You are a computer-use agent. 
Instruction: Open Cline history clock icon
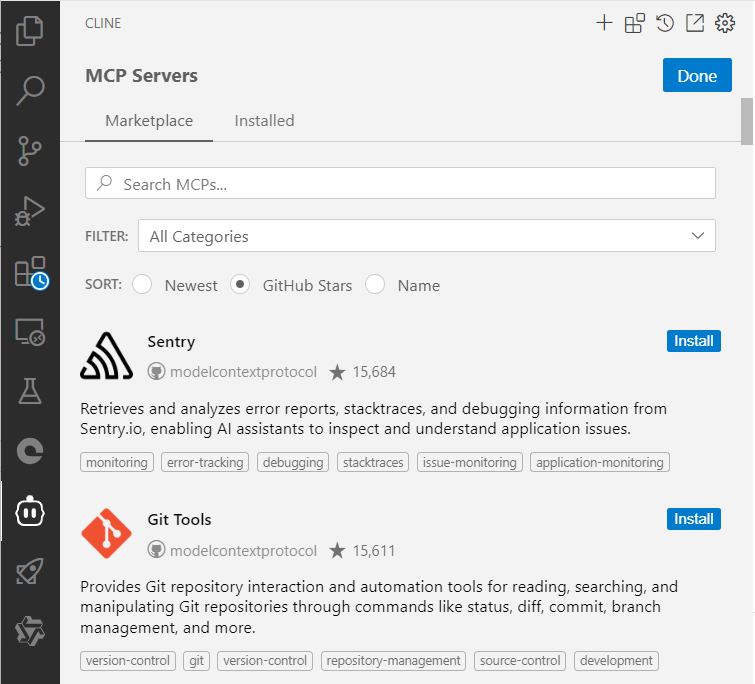(x=665, y=23)
